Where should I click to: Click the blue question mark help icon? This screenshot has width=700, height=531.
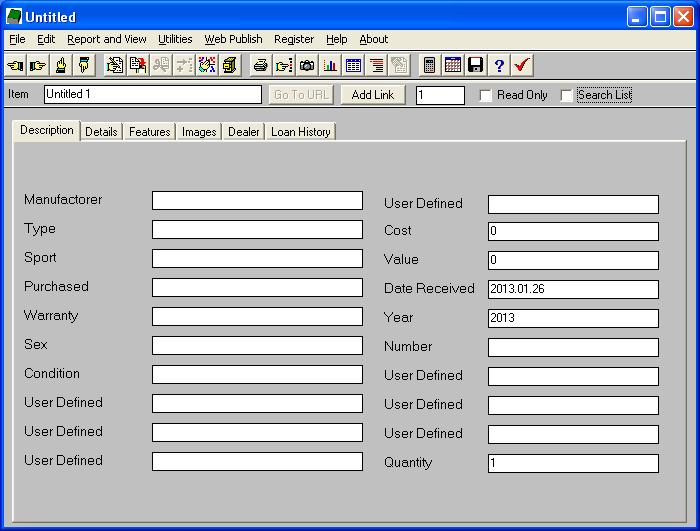[x=499, y=65]
